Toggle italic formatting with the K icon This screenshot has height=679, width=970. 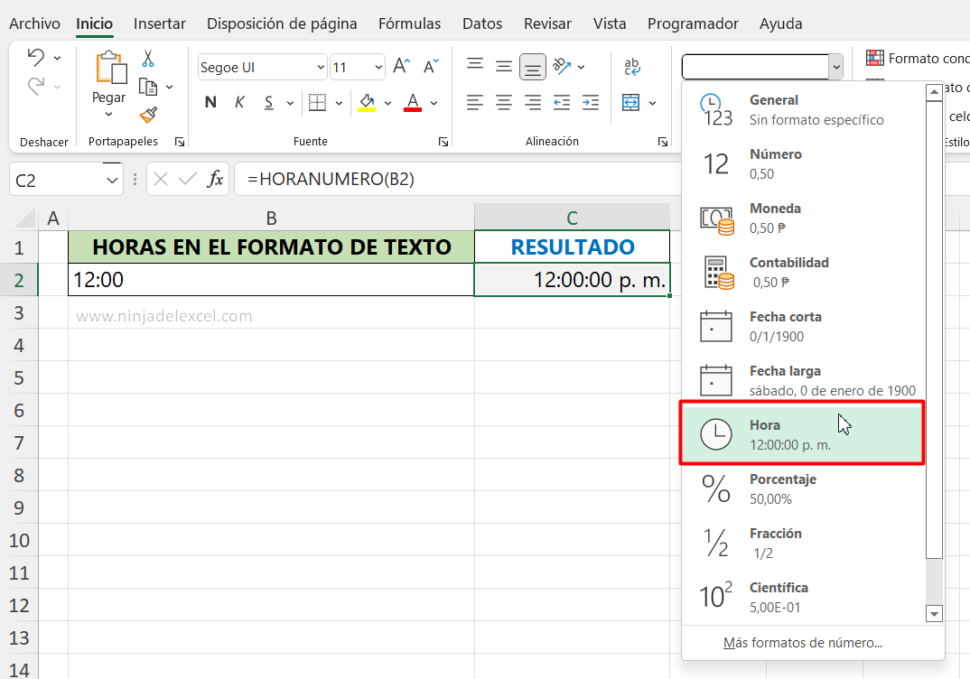[x=237, y=101]
